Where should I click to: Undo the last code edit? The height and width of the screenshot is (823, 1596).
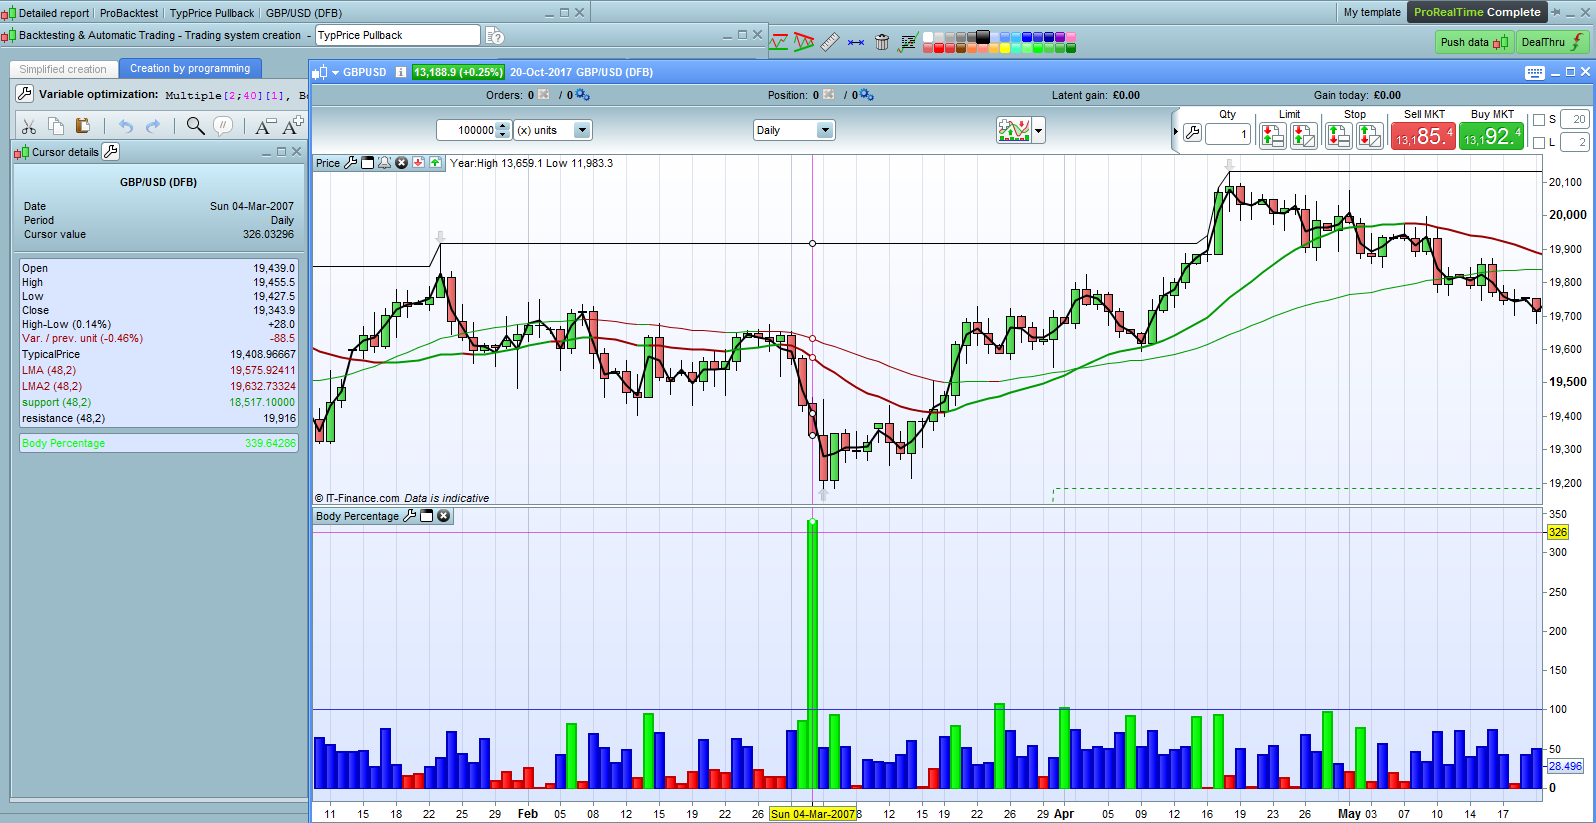tap(126, 126)
